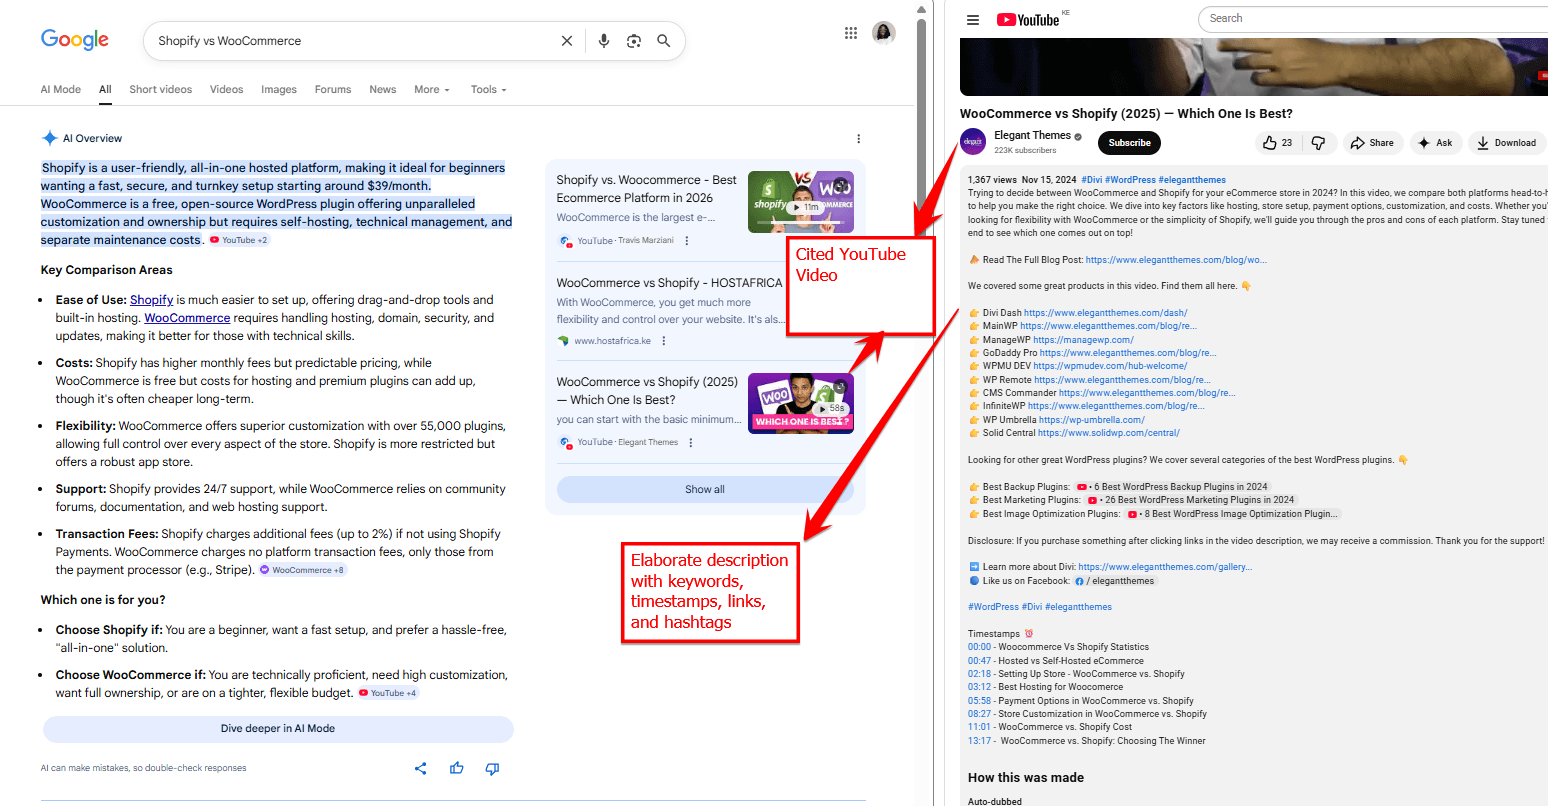Give thumbs up to the AI Overview

tap(456, 768)
